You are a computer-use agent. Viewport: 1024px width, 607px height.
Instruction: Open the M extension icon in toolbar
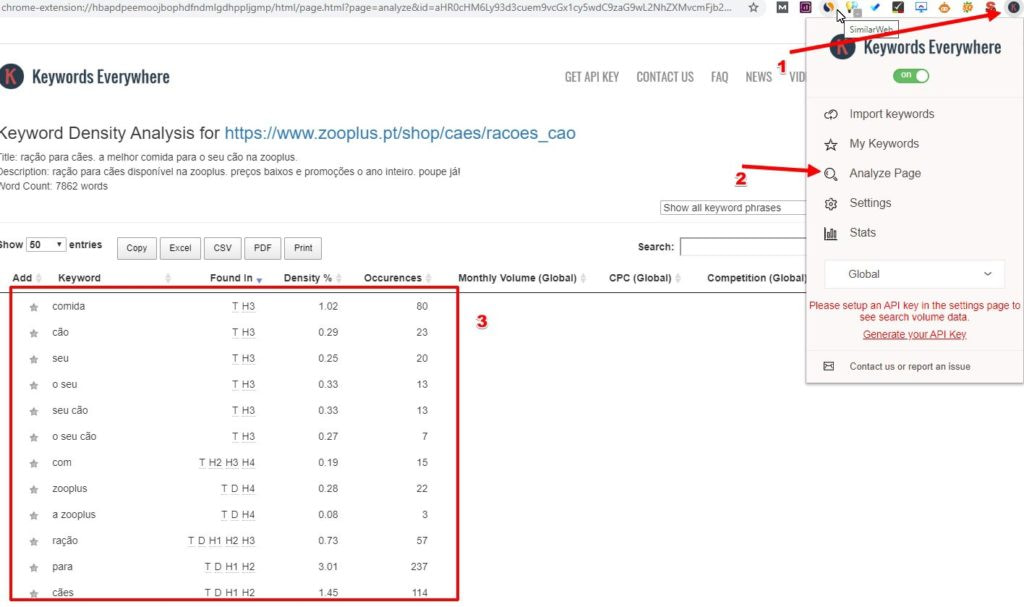point(782,8)
